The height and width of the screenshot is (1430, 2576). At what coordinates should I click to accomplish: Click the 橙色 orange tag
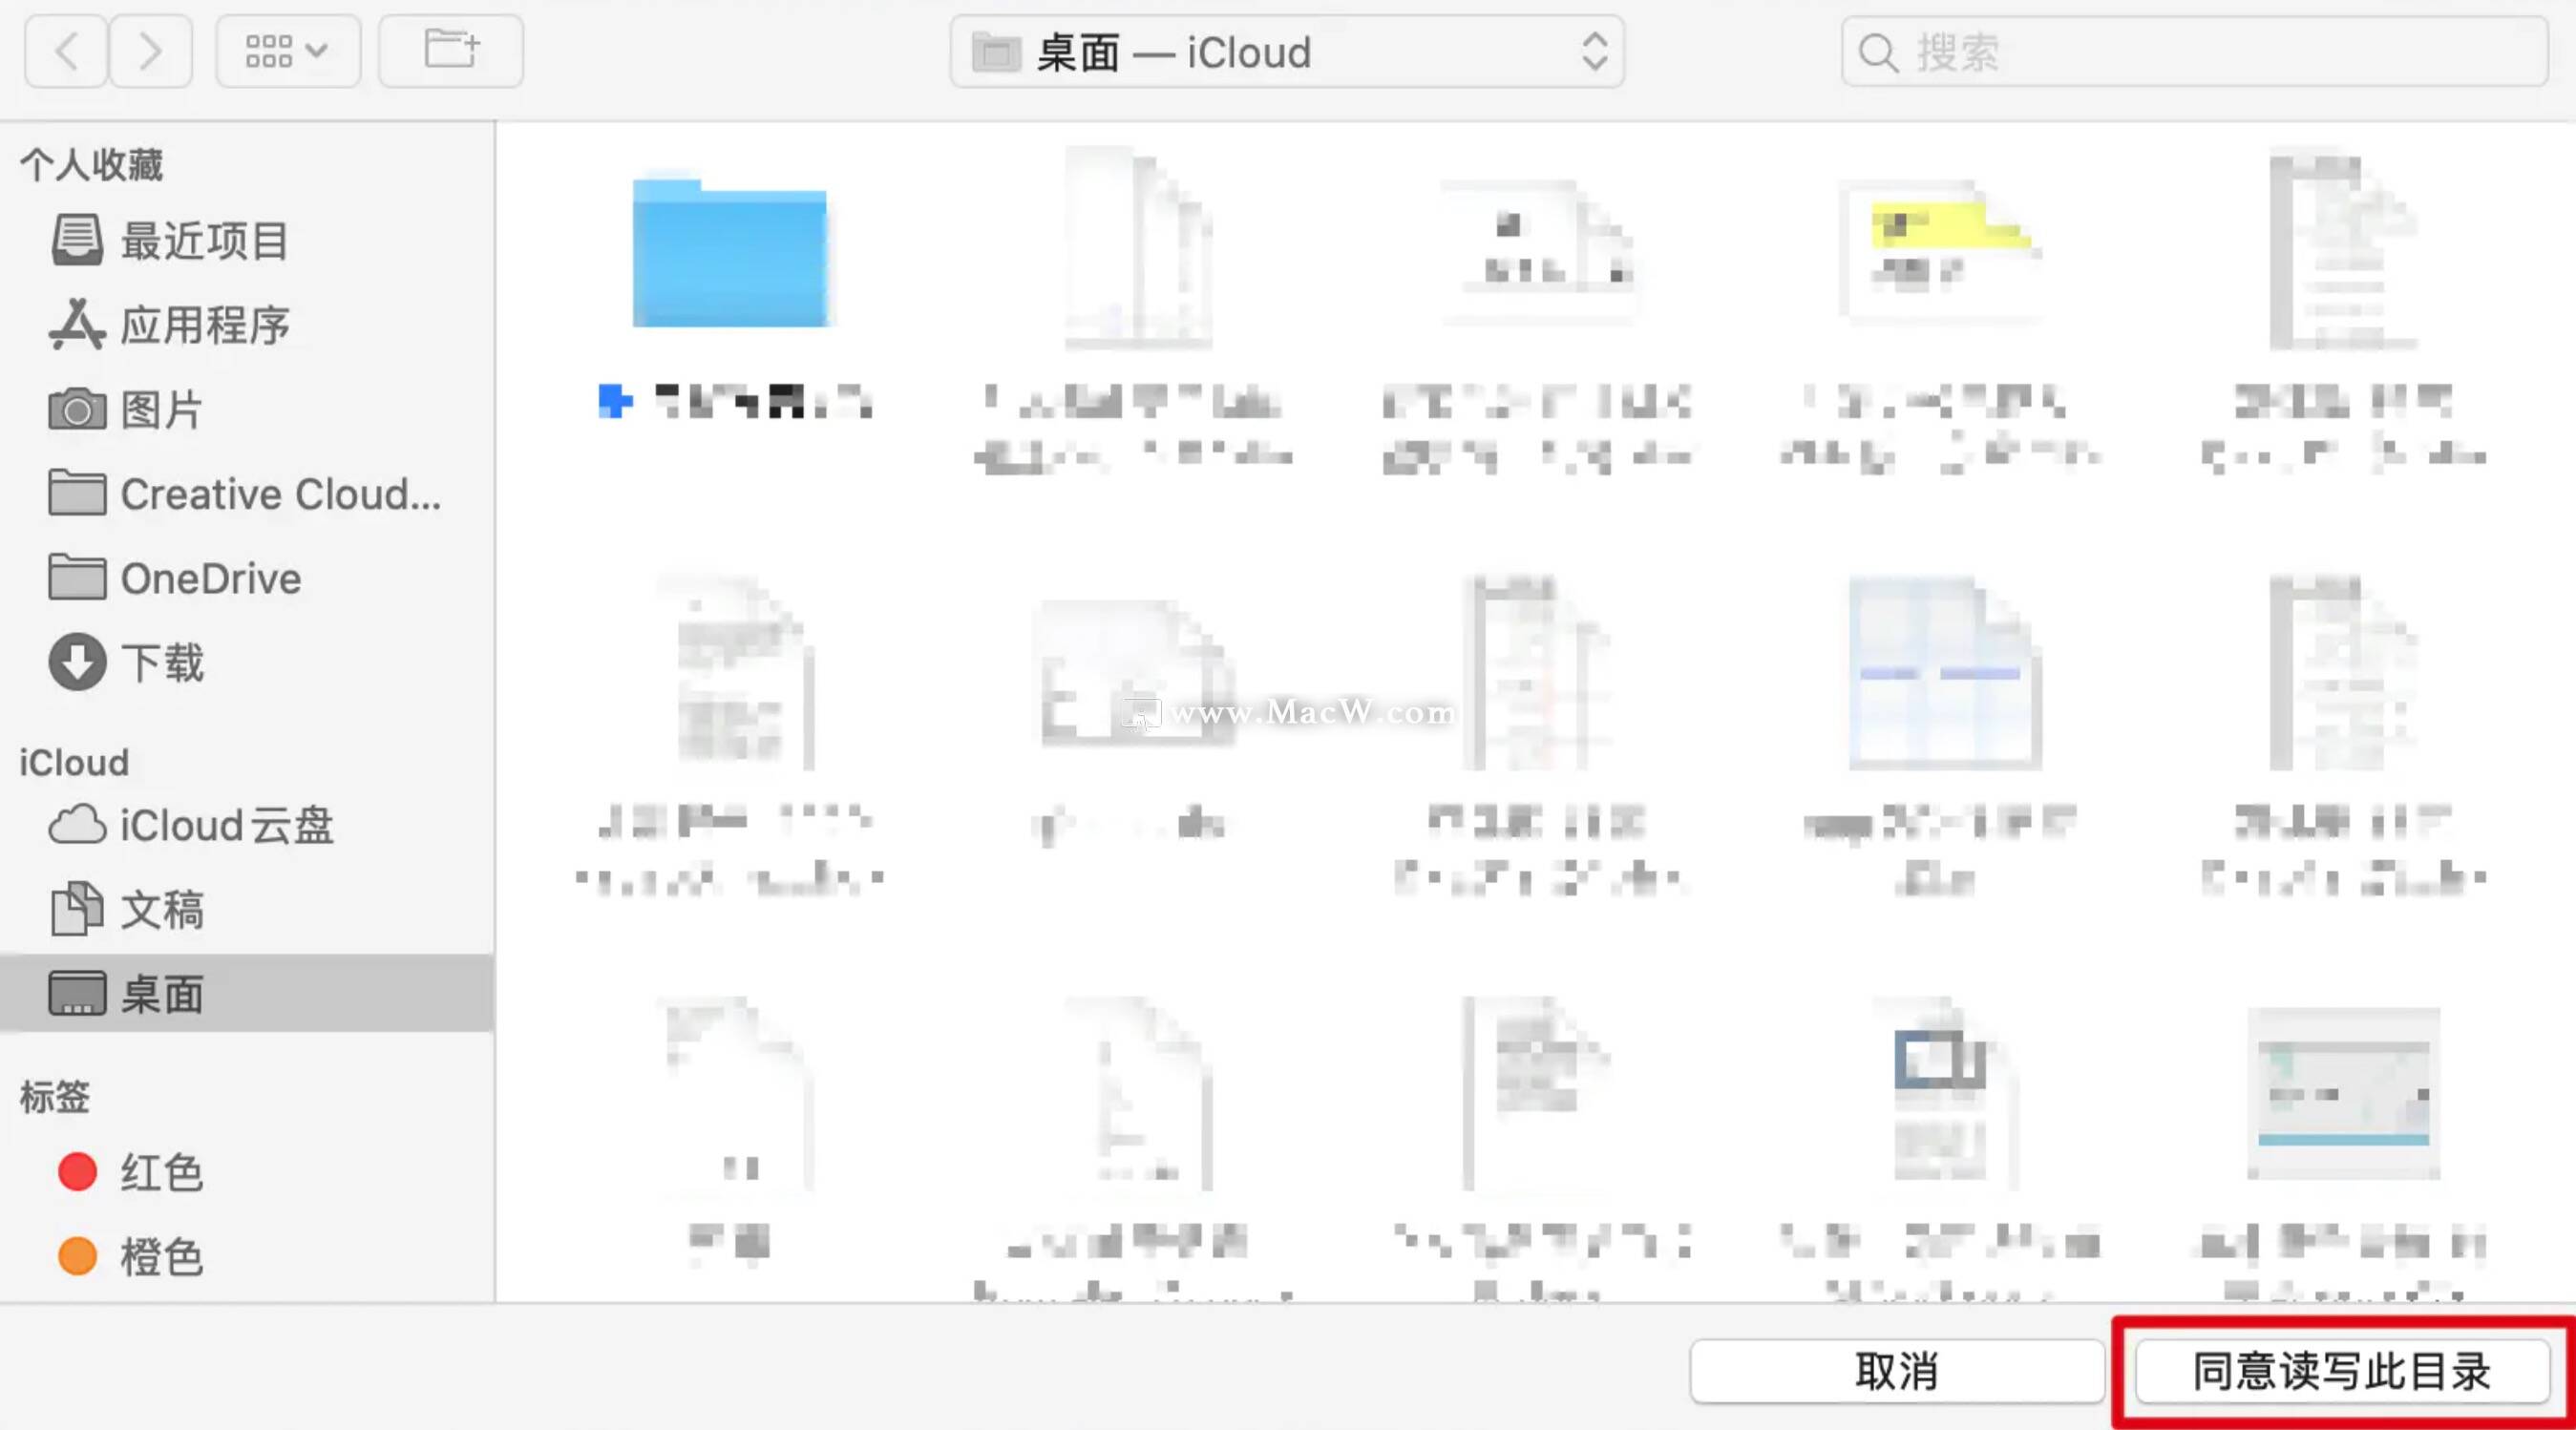coord(160,1256)
